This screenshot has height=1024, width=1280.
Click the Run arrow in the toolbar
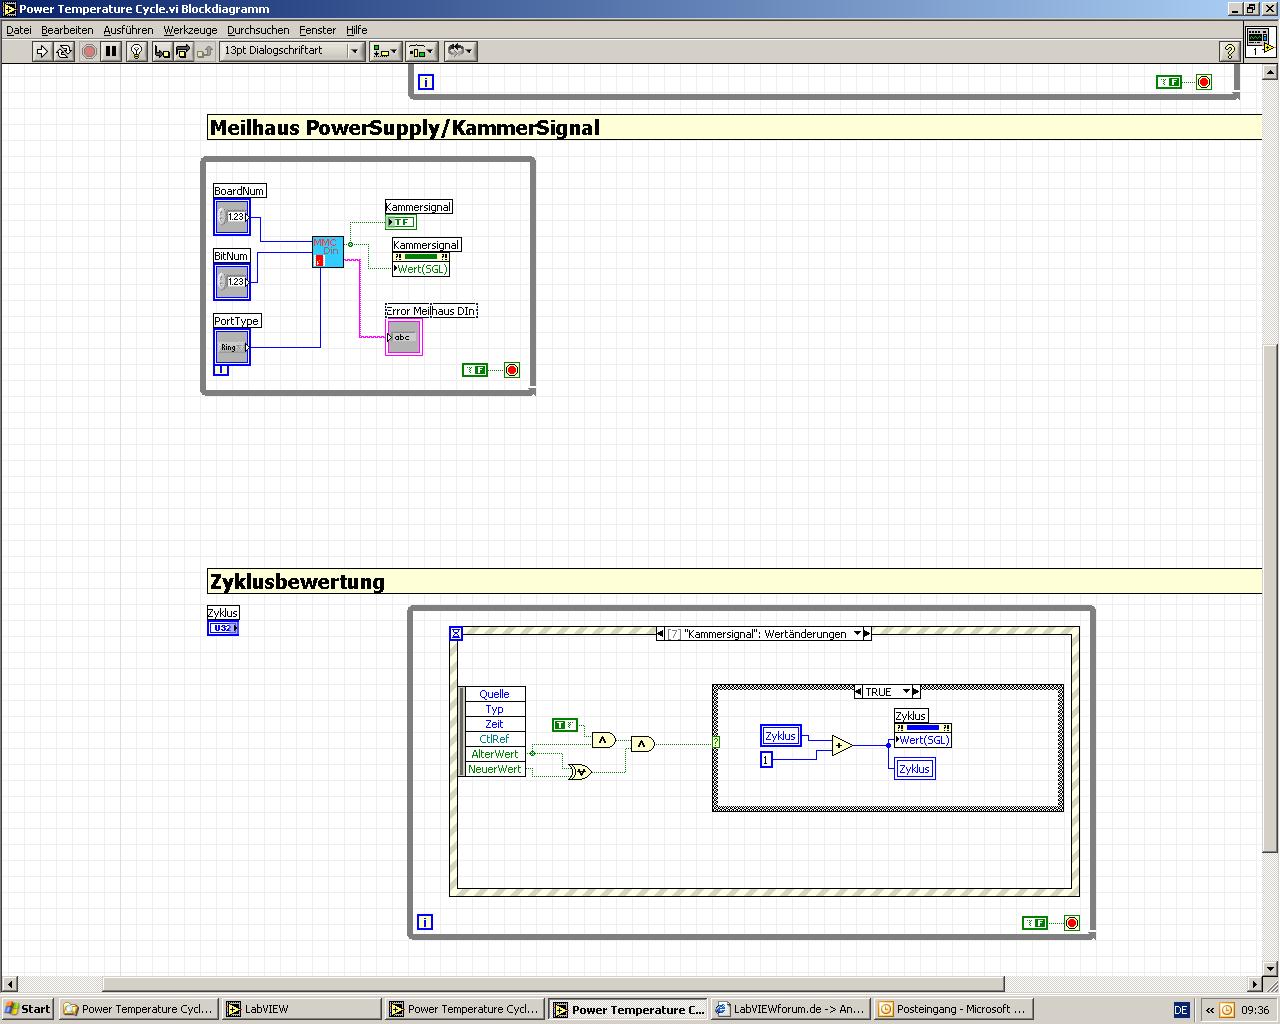point(42,51)
